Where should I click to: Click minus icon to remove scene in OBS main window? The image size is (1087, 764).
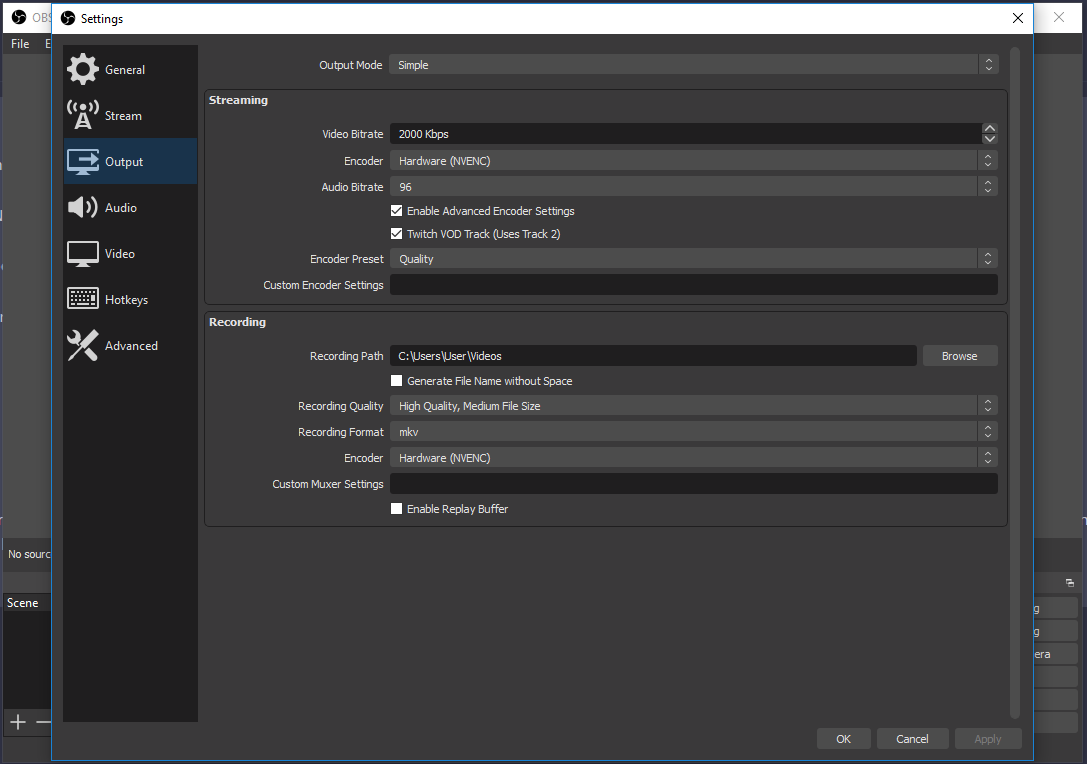click(x=43, y=722)
